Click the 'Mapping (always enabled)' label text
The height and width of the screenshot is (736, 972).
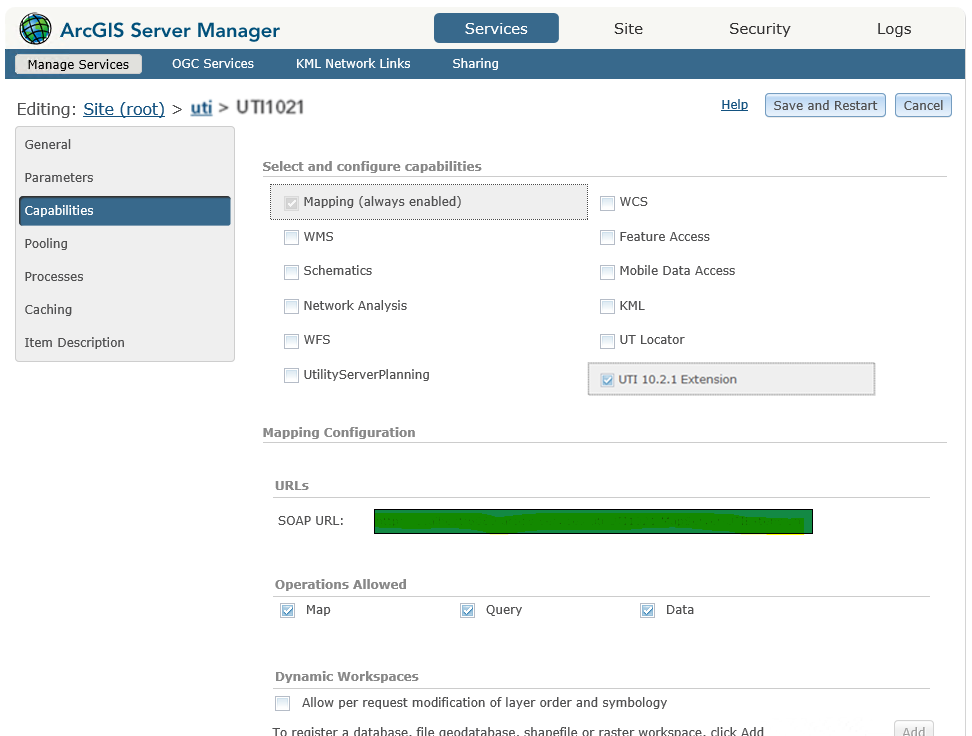[x=382, y=202]
